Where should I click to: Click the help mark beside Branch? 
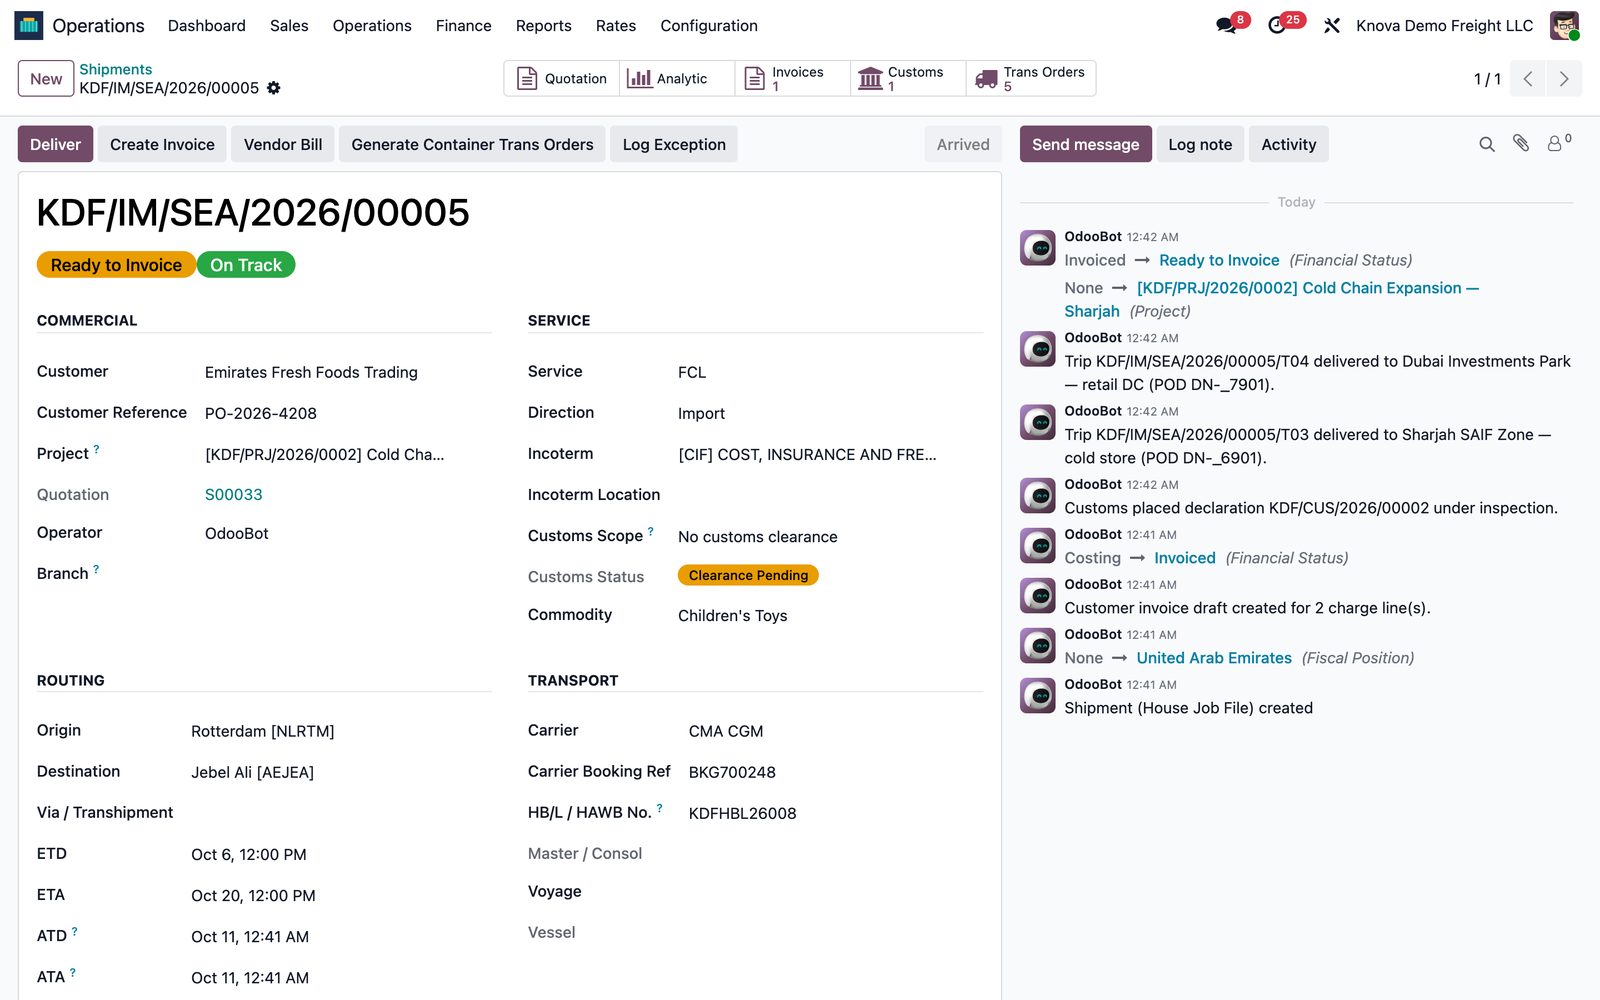[96, 570]
